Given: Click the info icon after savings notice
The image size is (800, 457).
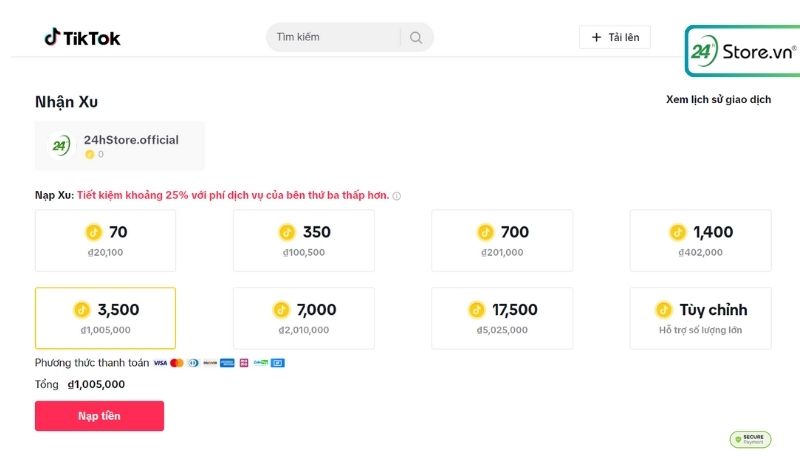Looking at the screenshot, I should pos(396,196).
